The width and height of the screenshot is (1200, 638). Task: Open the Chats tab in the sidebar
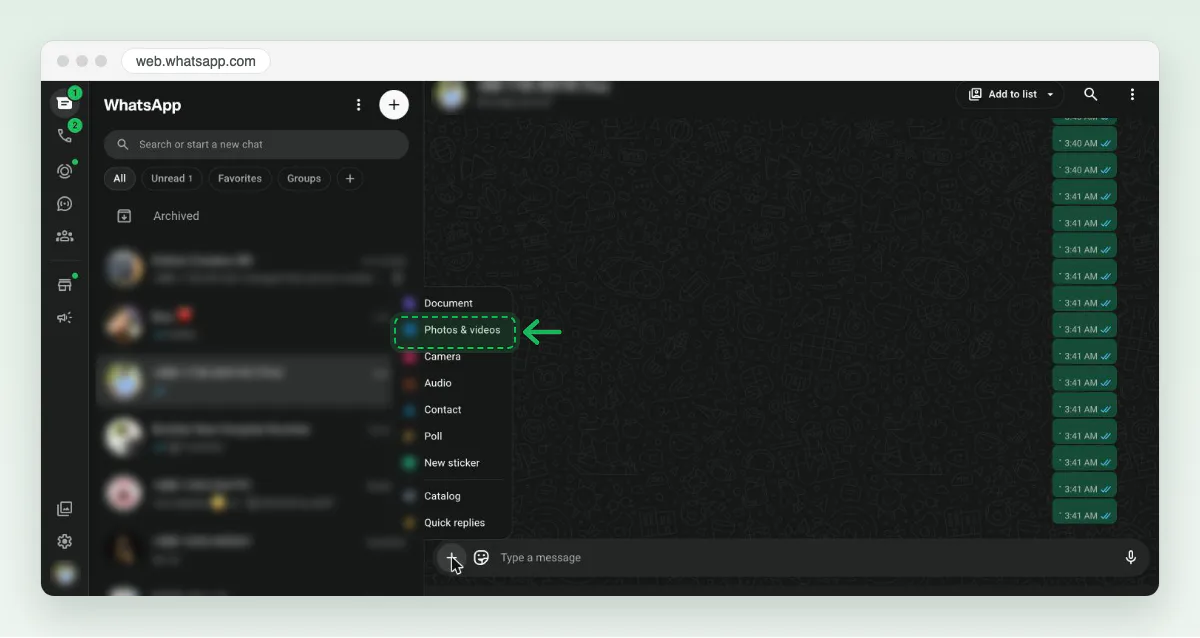pos(65,102)
